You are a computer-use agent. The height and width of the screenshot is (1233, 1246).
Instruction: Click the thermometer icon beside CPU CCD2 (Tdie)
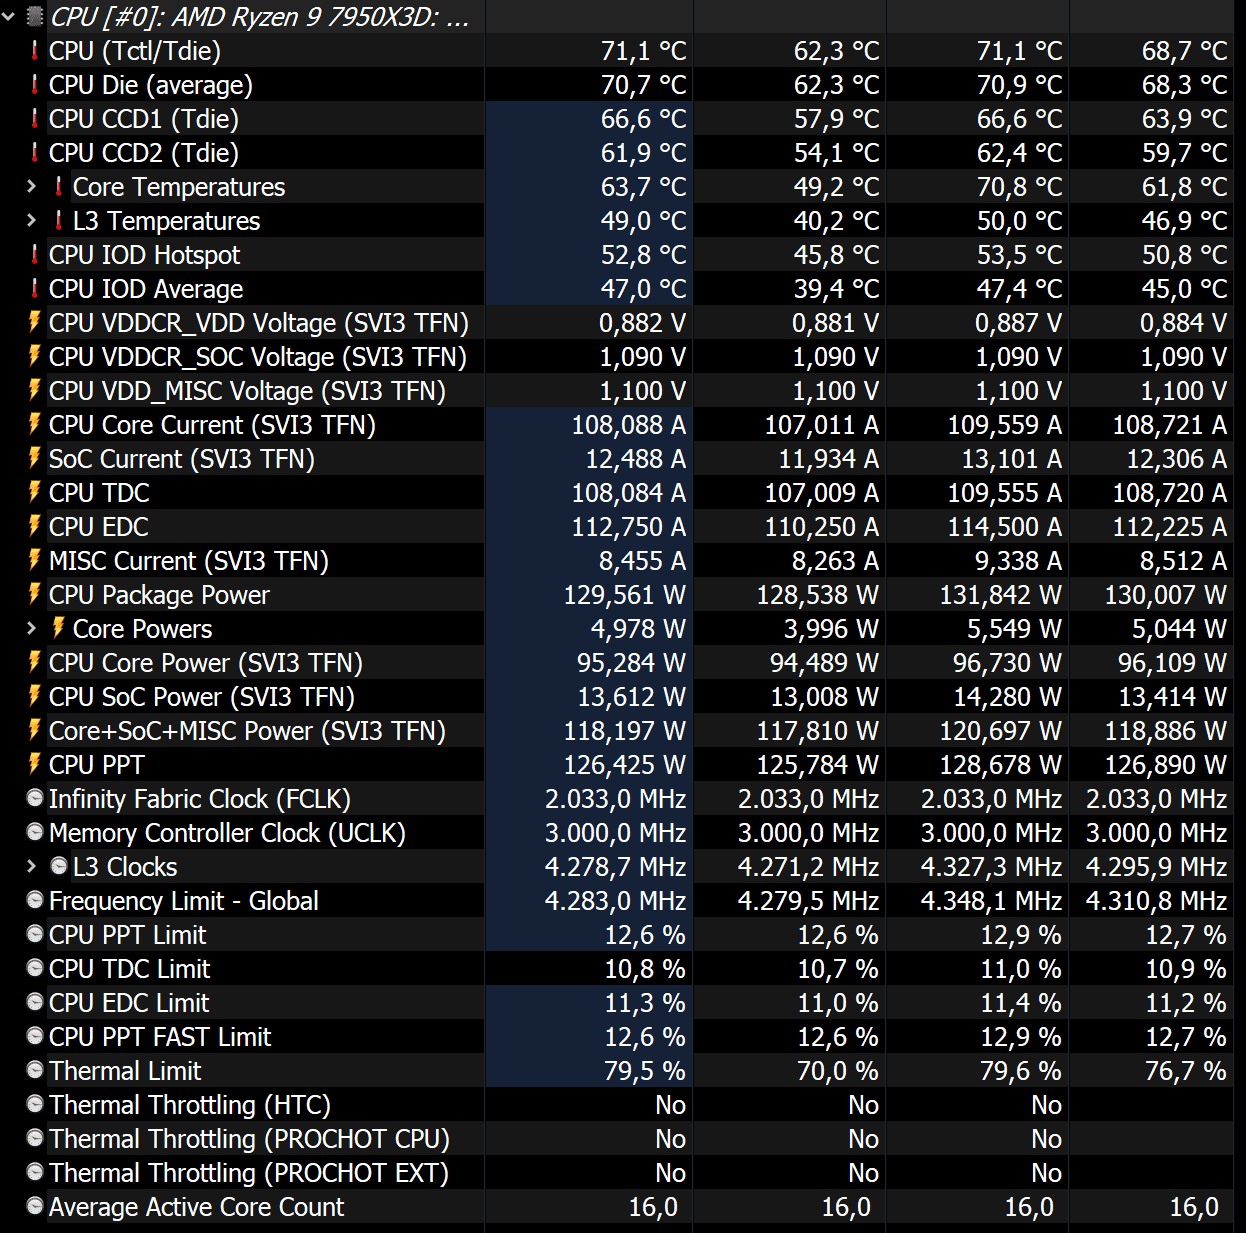(x=35, y=152)
